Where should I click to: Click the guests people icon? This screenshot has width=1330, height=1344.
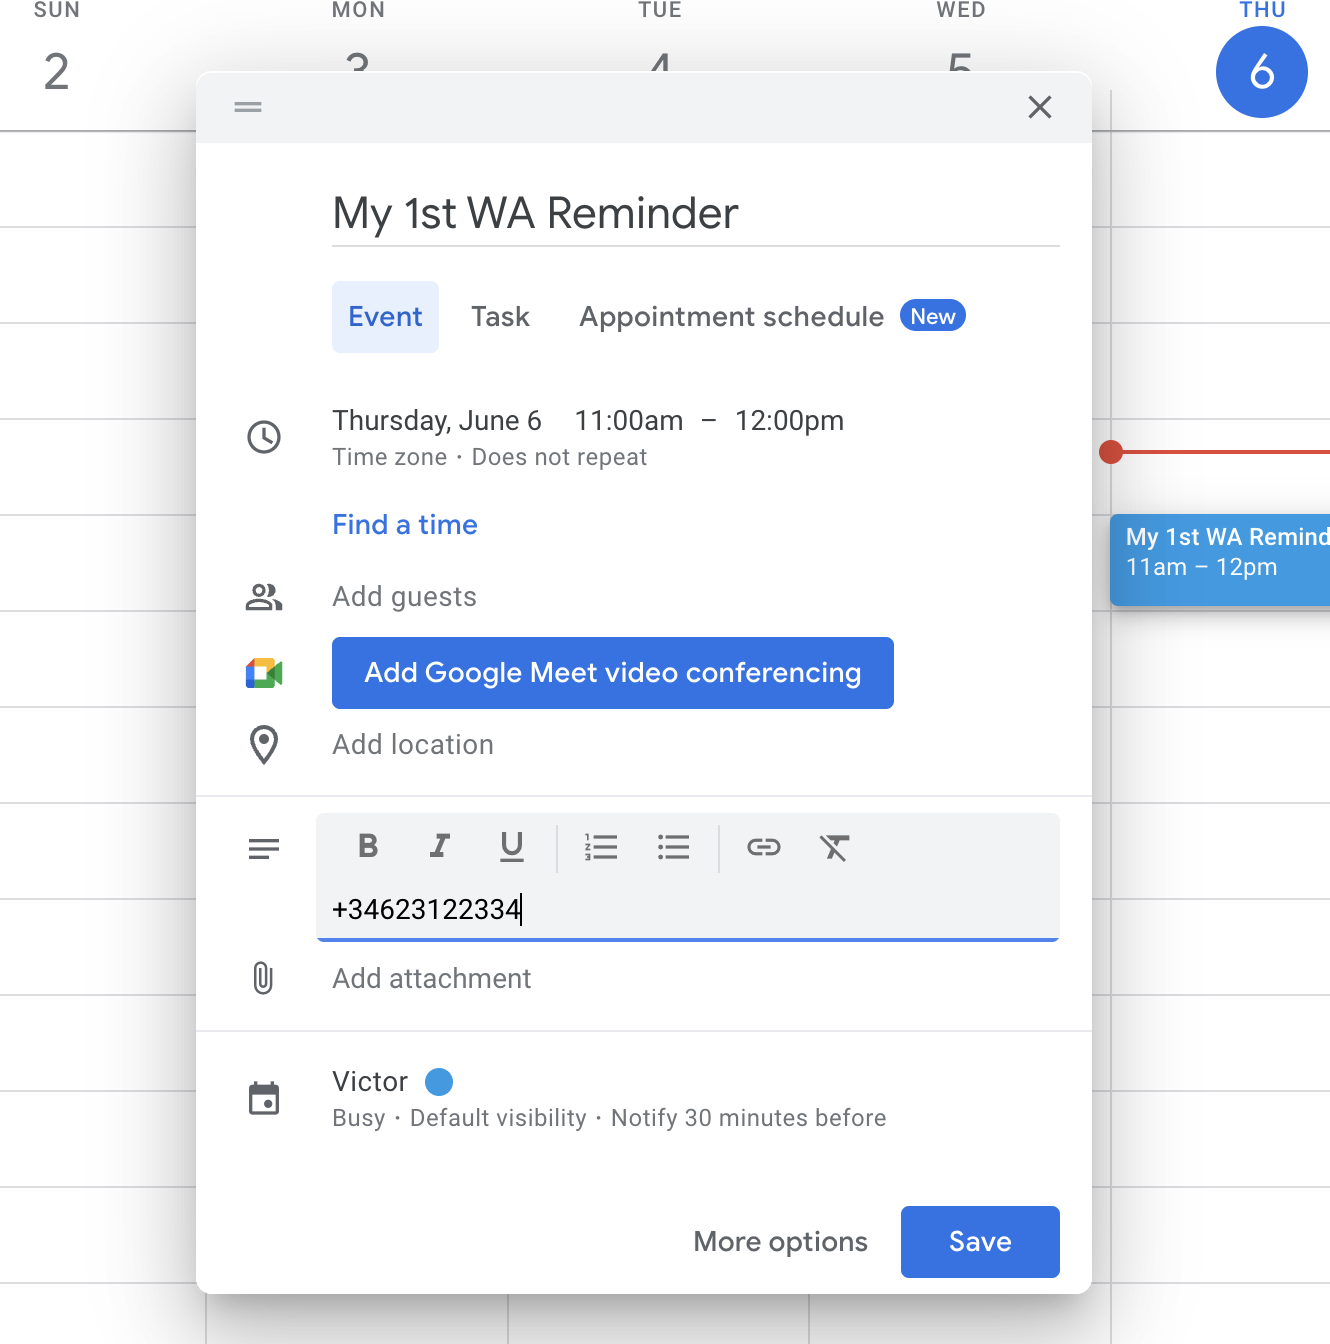pos(264,597)
